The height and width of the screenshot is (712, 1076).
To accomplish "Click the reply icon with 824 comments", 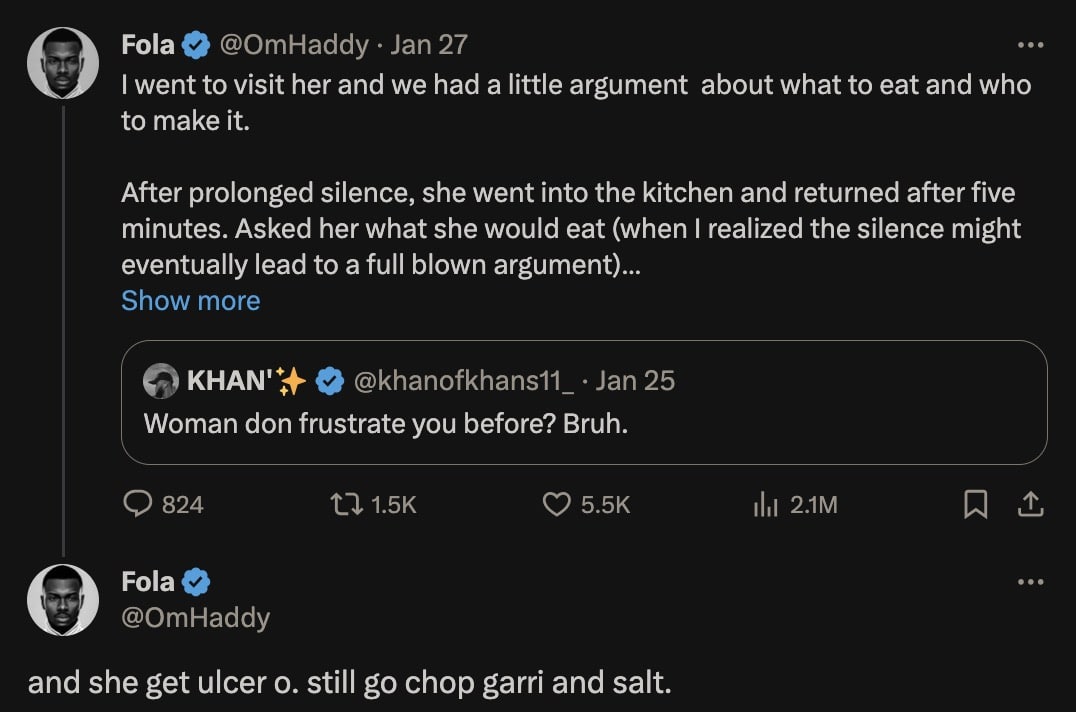I will point(136,505).
